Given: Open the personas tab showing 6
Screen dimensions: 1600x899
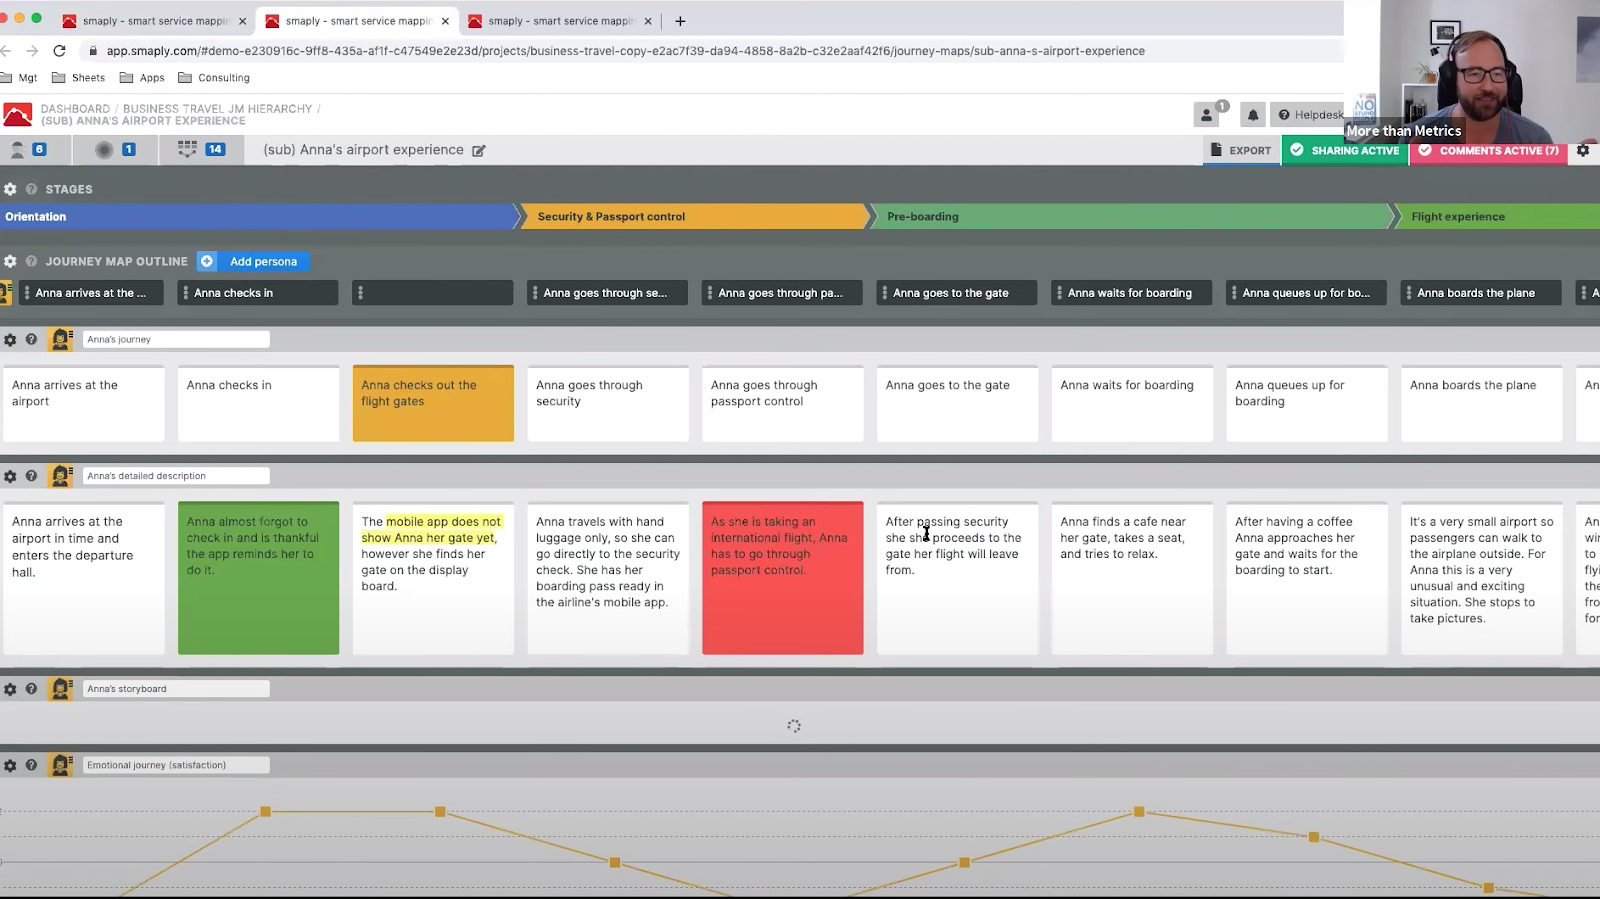Looking at the screenshot, I should tap(28, 150).
